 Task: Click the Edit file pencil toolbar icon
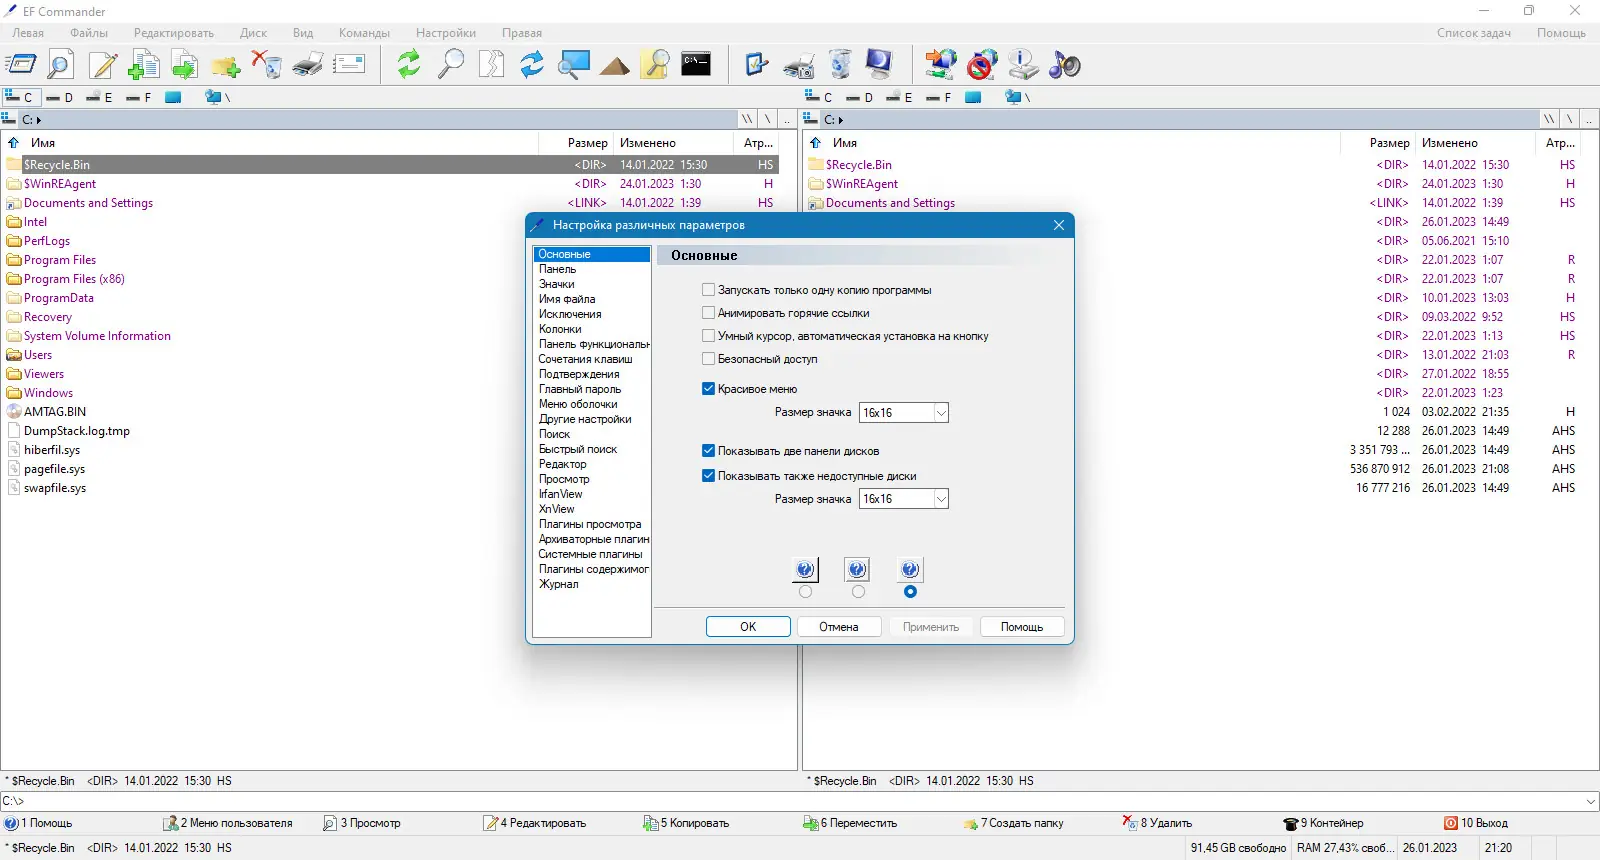click(103, 65)
